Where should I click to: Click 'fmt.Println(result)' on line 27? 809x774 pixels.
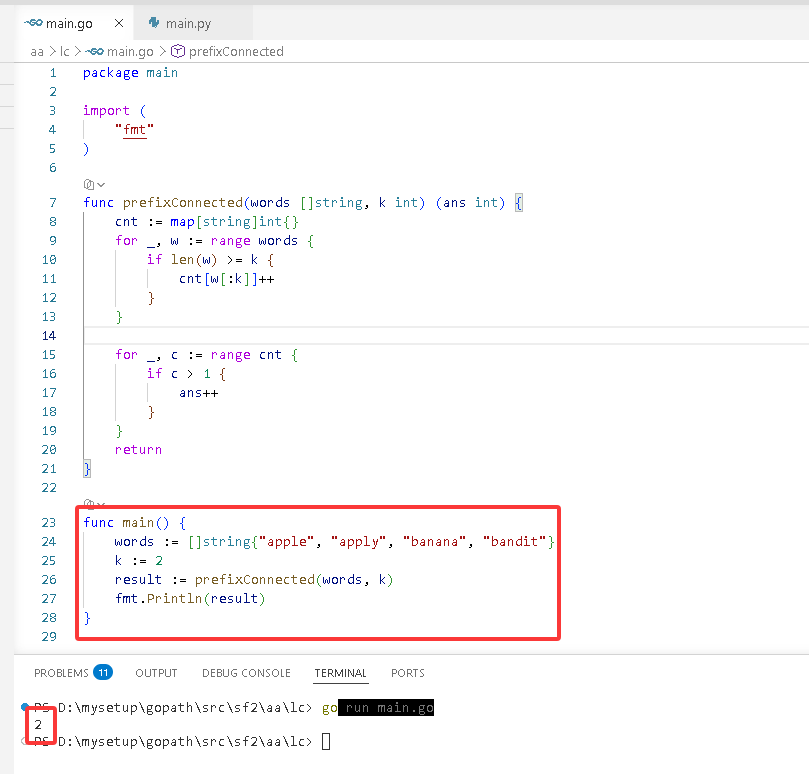190,599
